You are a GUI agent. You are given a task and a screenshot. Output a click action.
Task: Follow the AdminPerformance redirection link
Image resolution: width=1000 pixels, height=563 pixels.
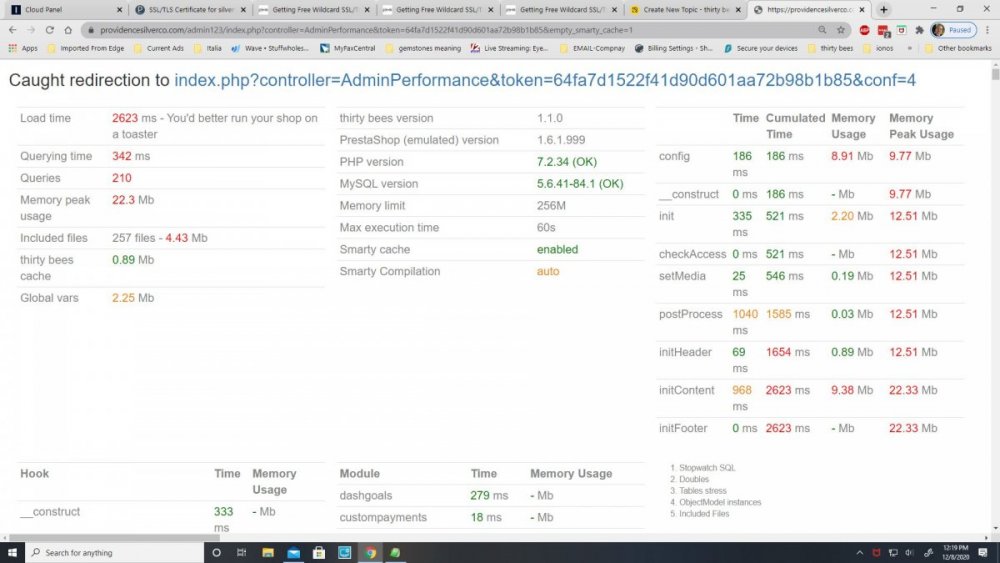point(545,80)
